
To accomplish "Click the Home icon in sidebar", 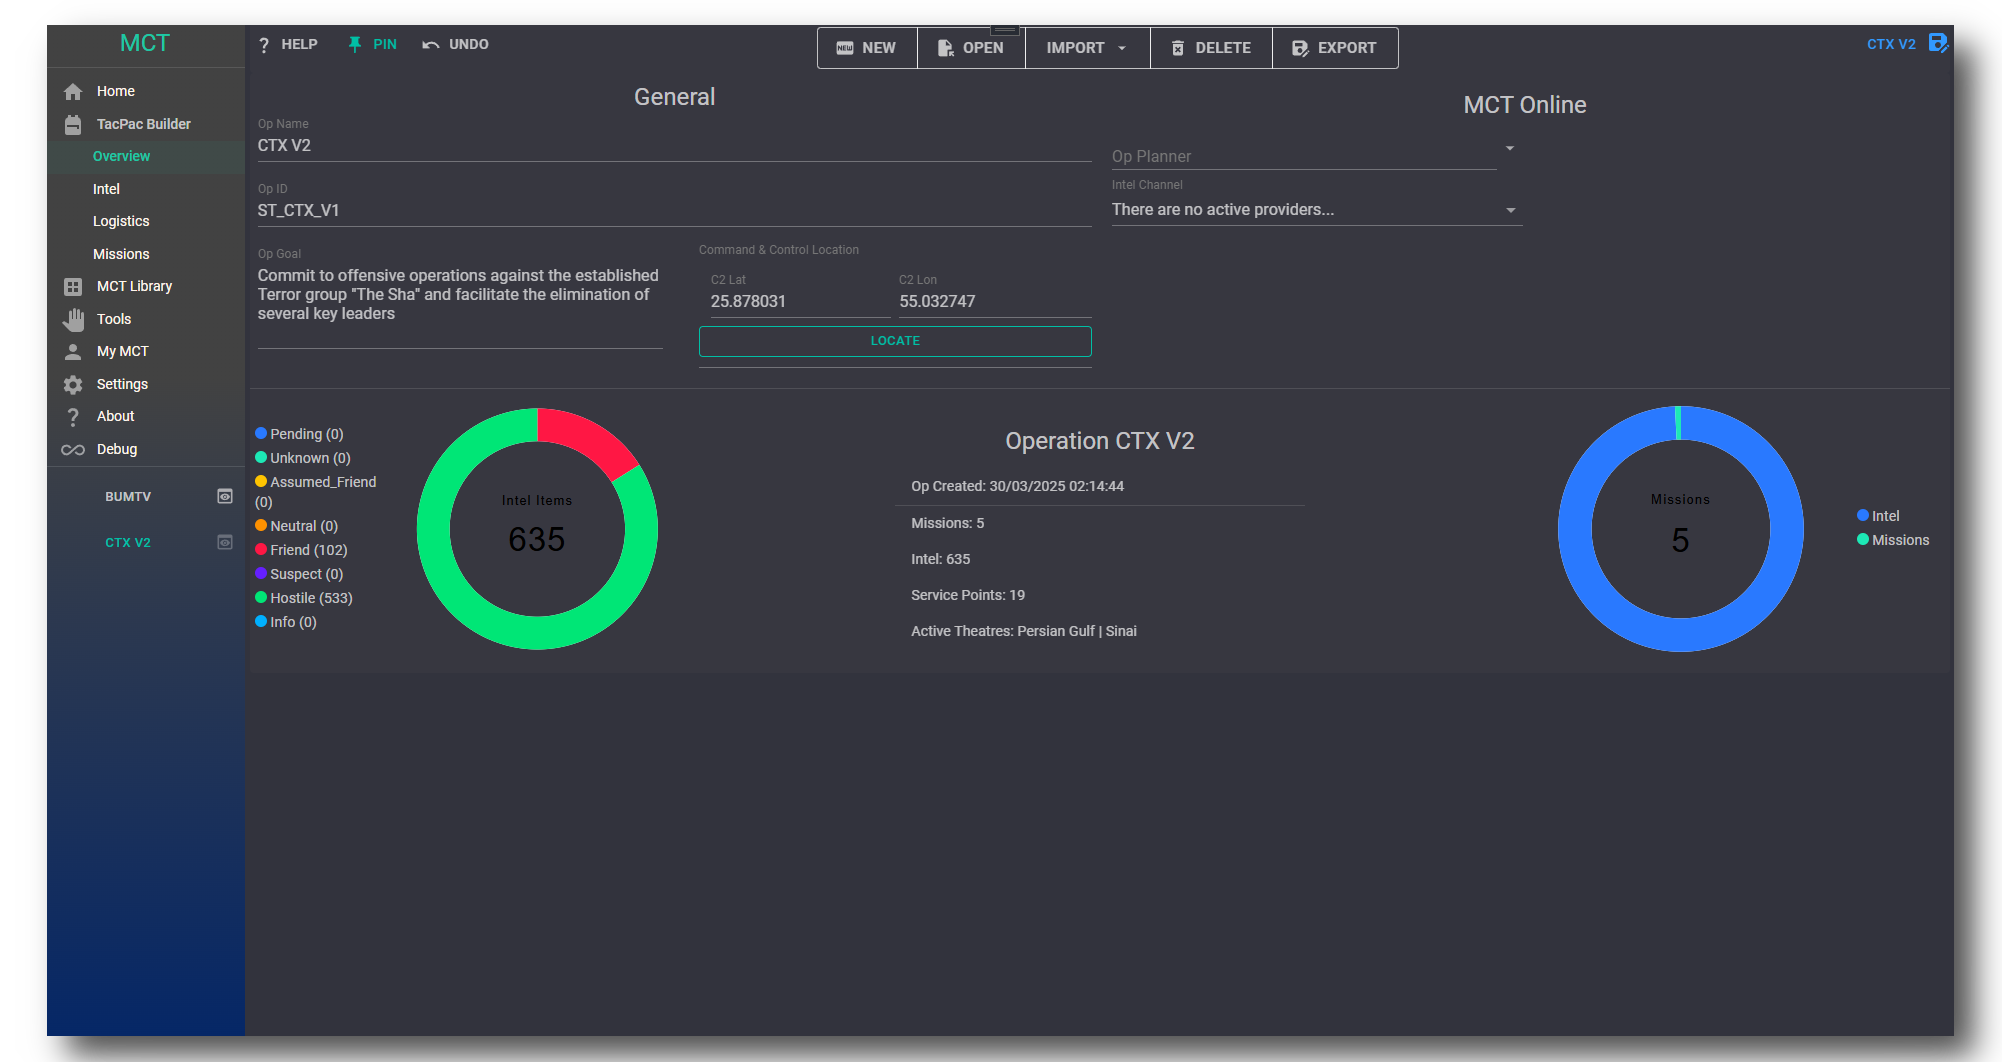I will (73, 92).
